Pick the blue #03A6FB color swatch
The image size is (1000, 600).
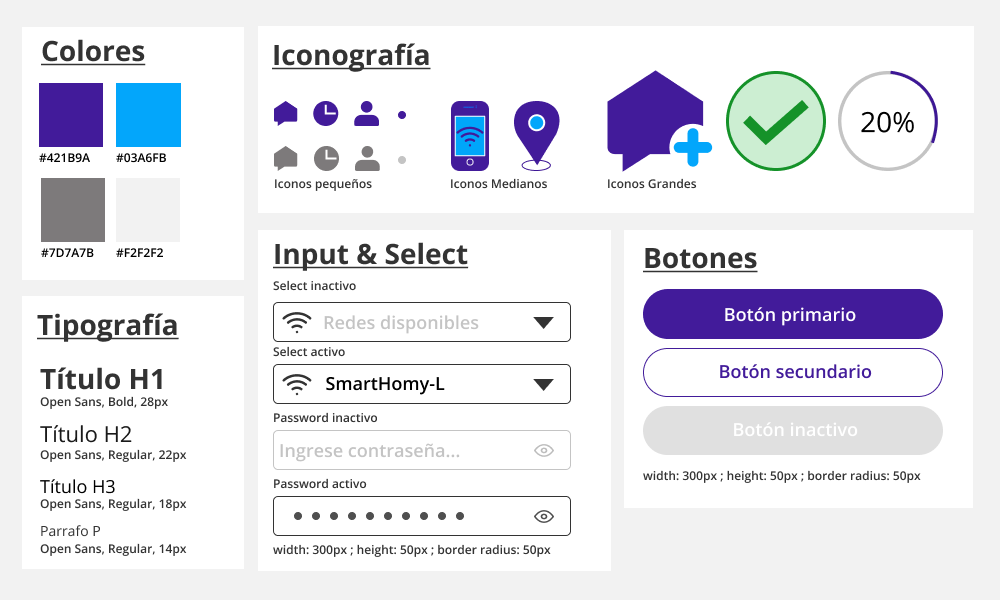[x=148, y=115]
